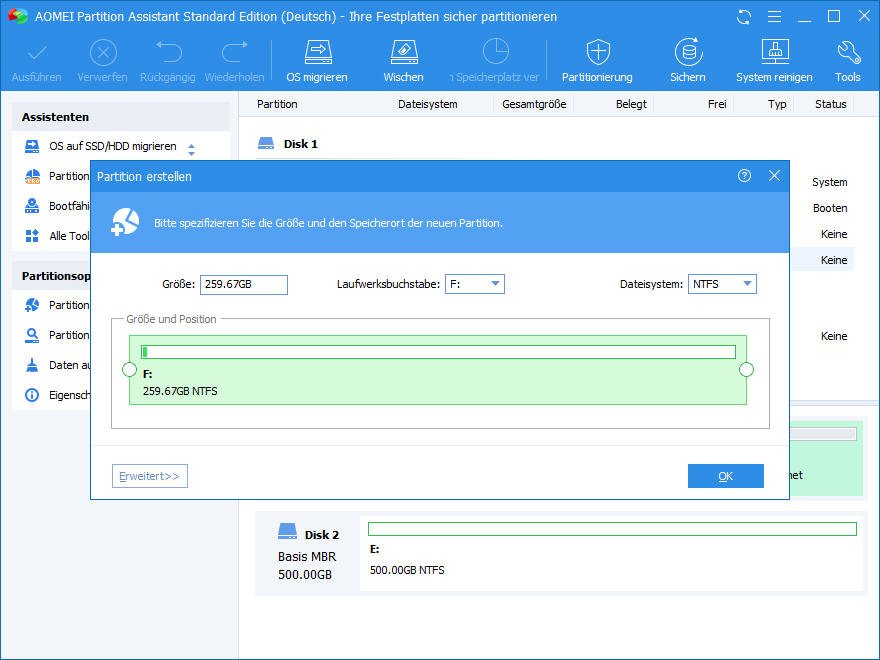Click the refresh icon in title bar
Viewport: 880px width, 660px height.
743,17
